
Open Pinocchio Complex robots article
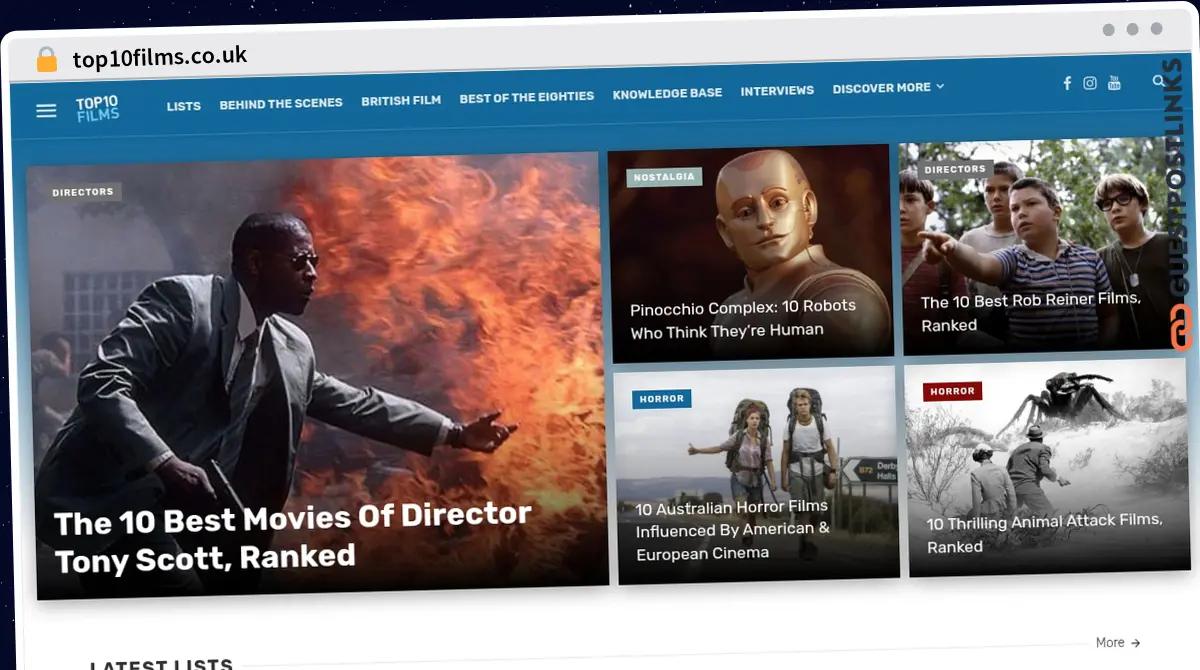click(x=743, y=318)
